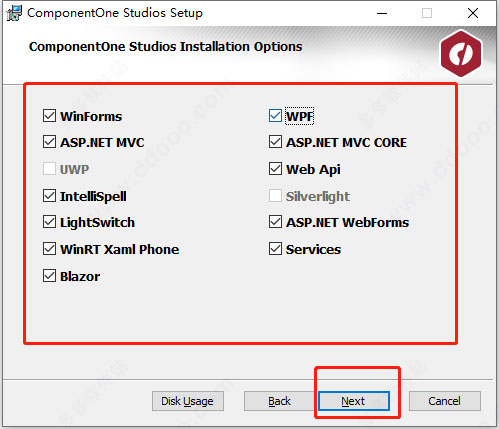Toggle ASP.NET MVC CORE checkbox

[275, 142]
